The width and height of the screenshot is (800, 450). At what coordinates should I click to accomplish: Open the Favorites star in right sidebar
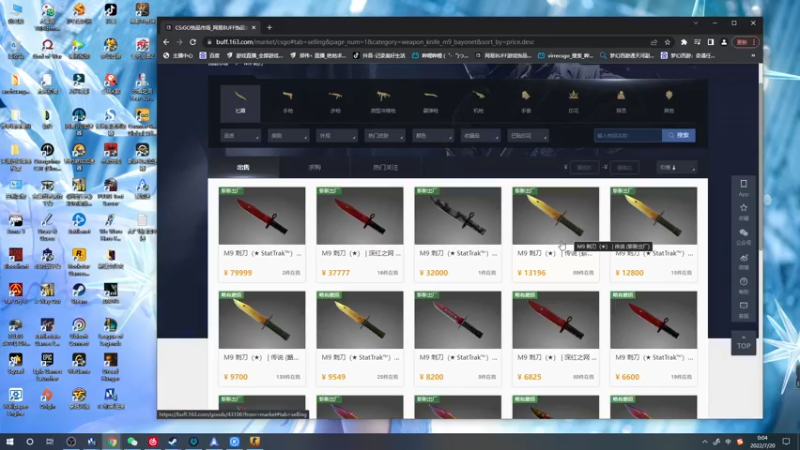coord(743,211)
